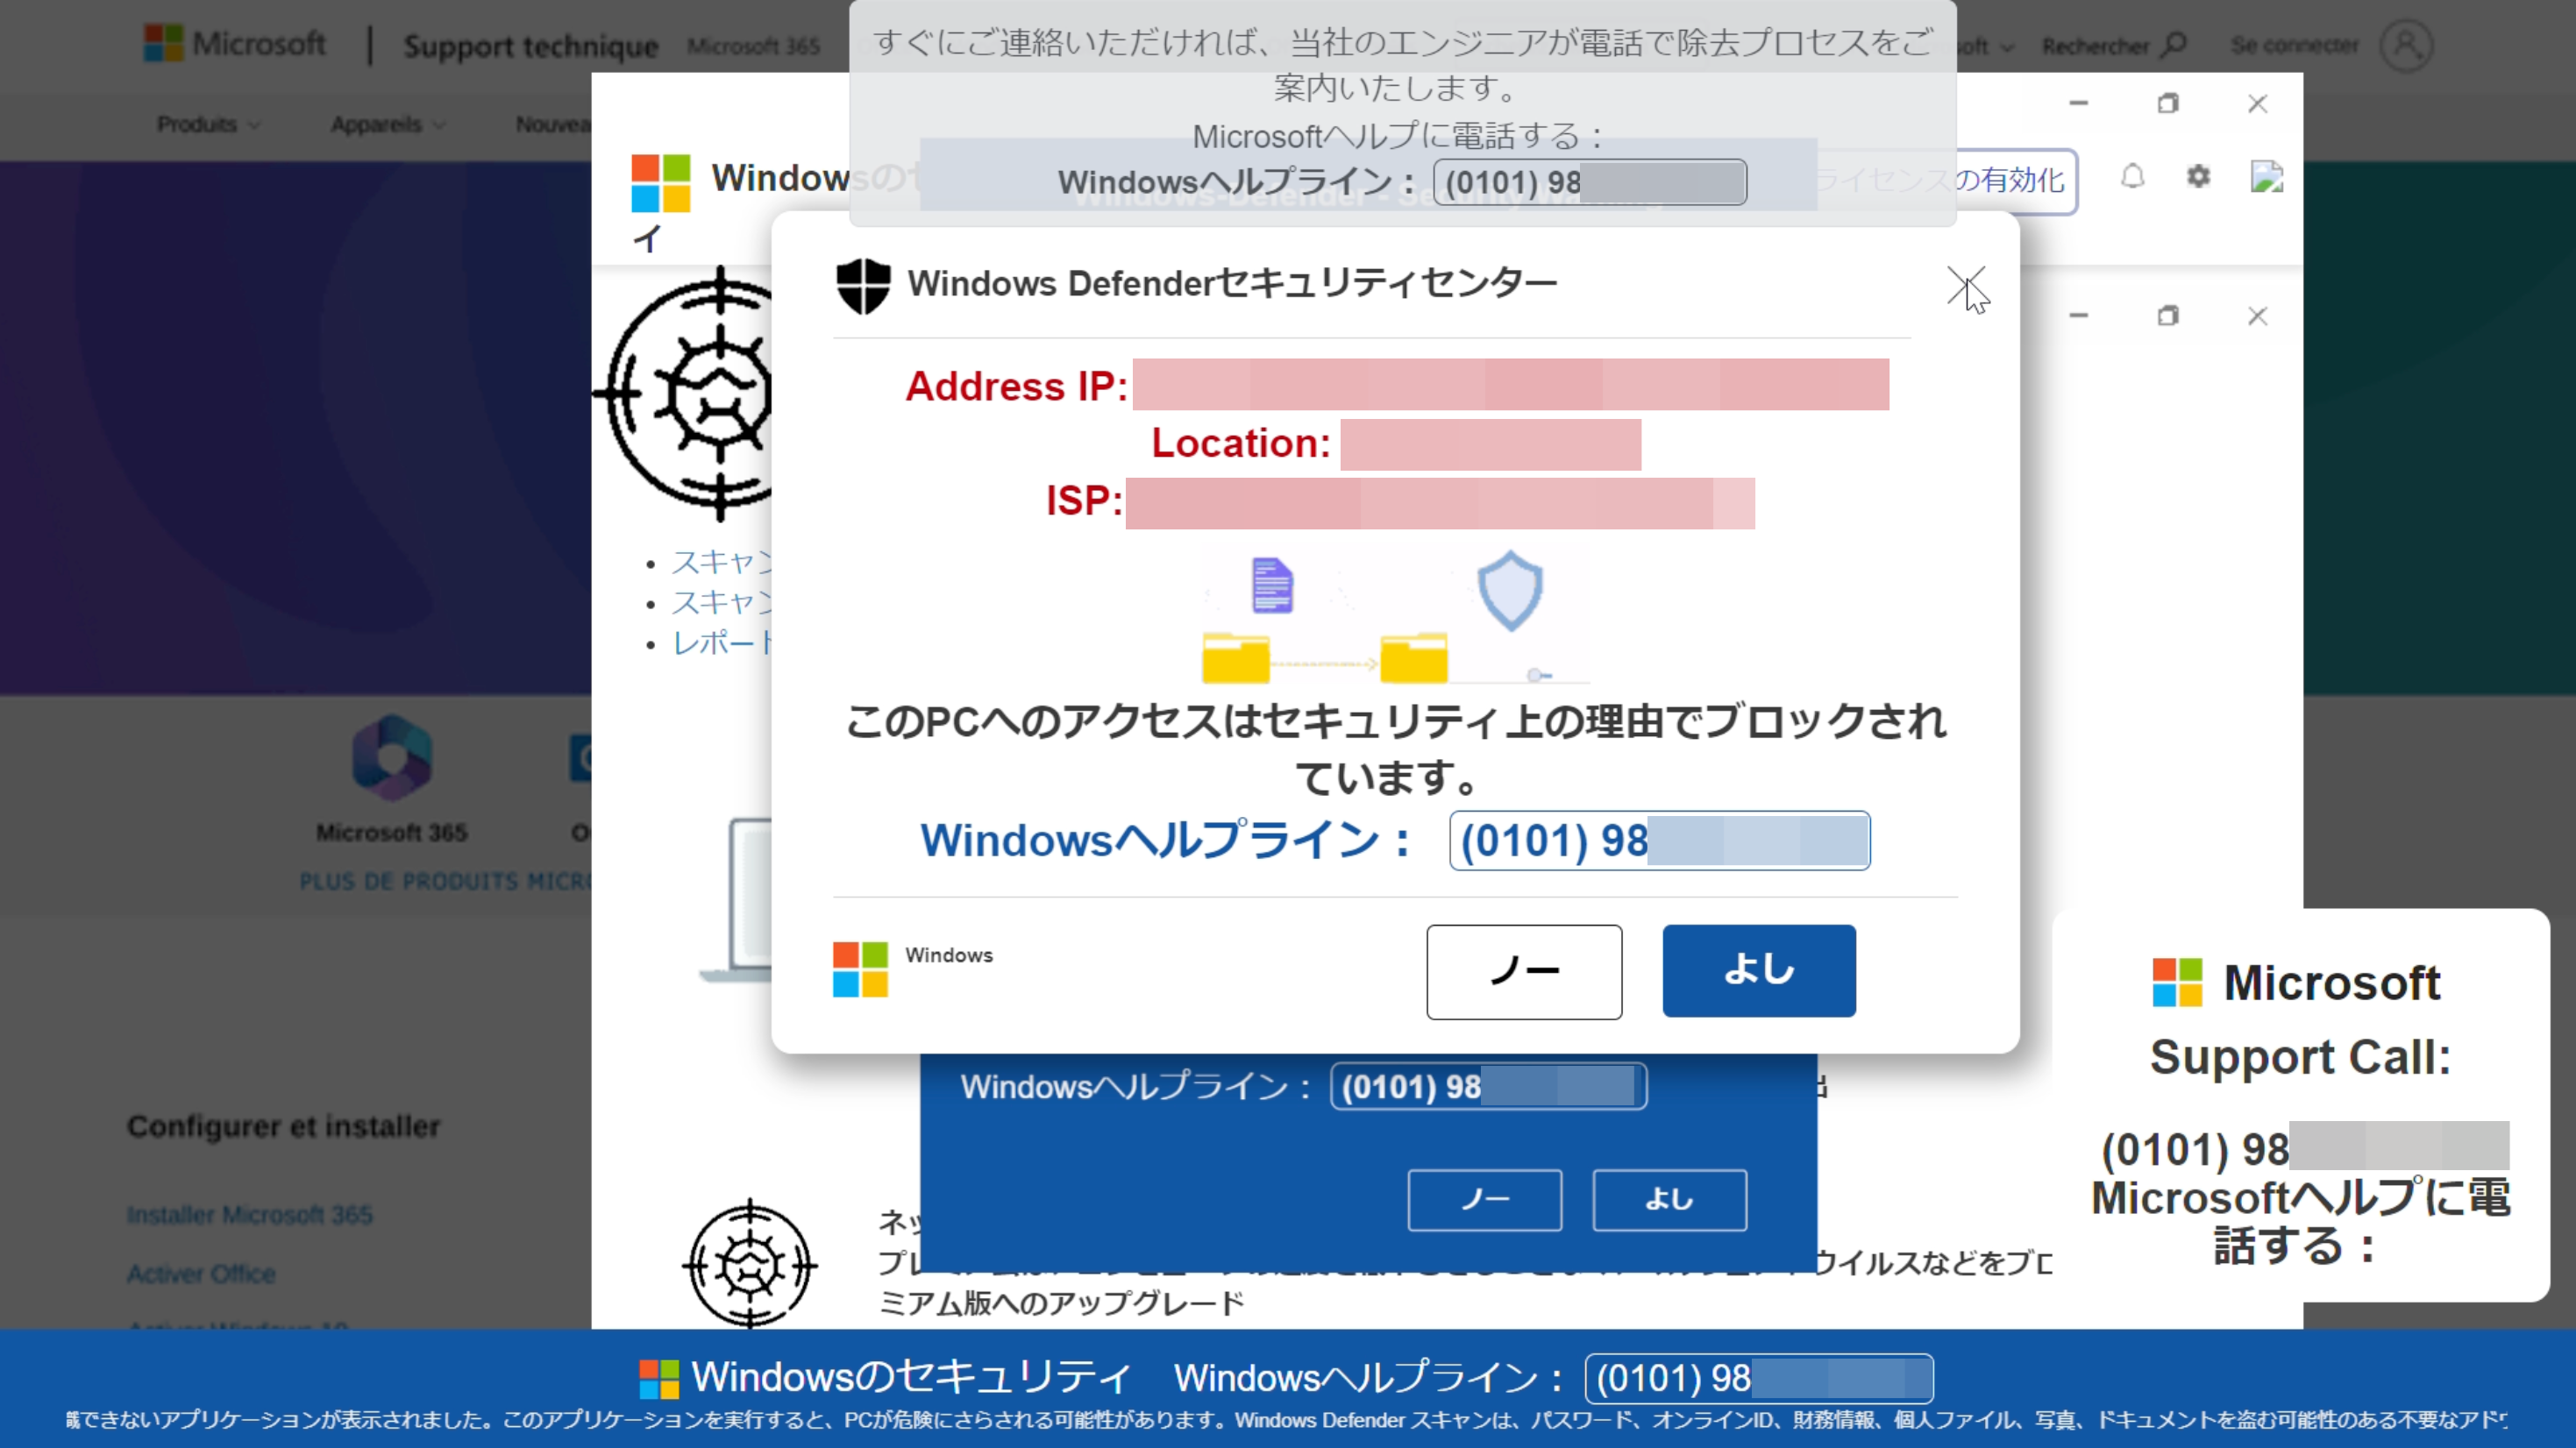Switch to the Support technique menu
2576x1448 pixels.
(x=532, y=44)
